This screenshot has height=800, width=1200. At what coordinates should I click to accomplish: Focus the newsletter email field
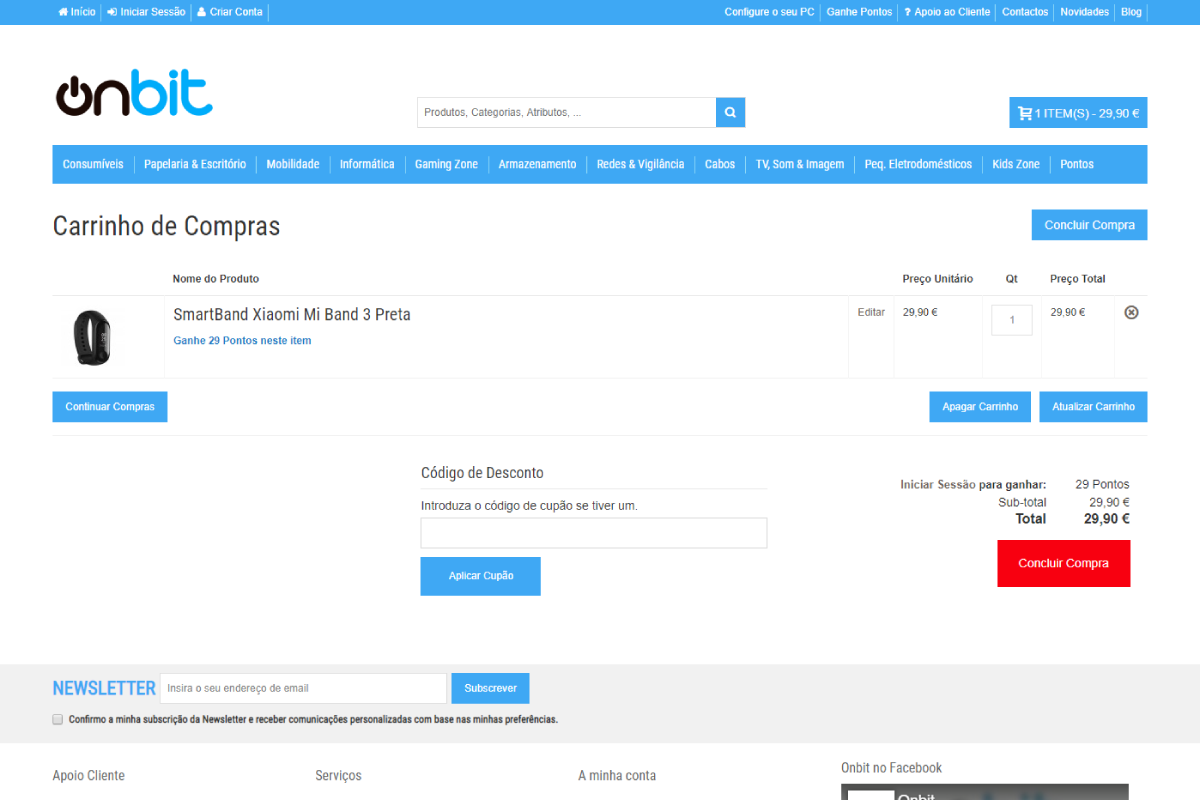click(x=303, y=688)
